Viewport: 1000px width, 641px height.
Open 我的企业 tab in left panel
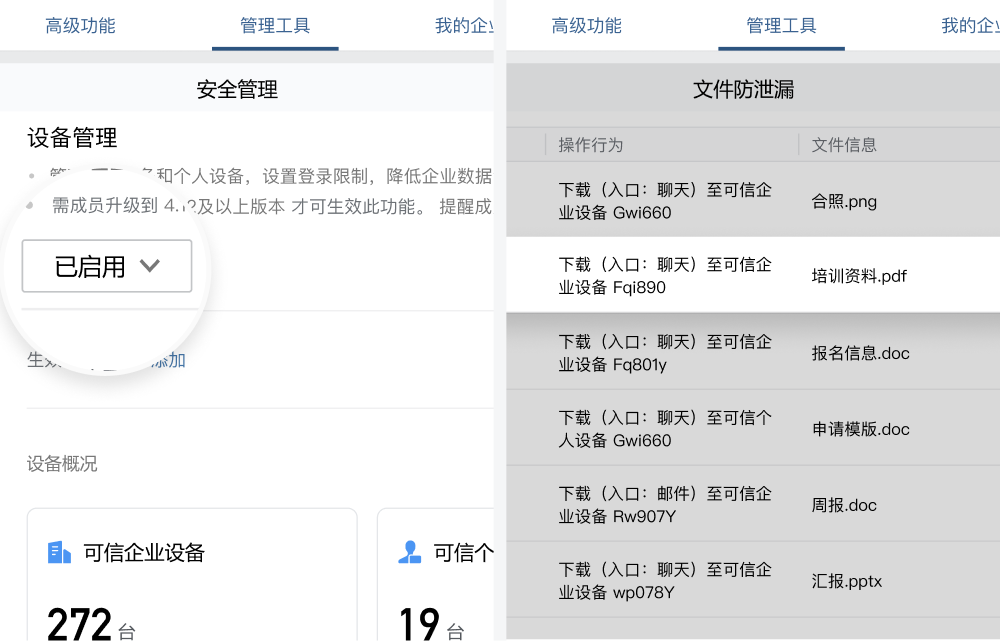coord(464,26)
